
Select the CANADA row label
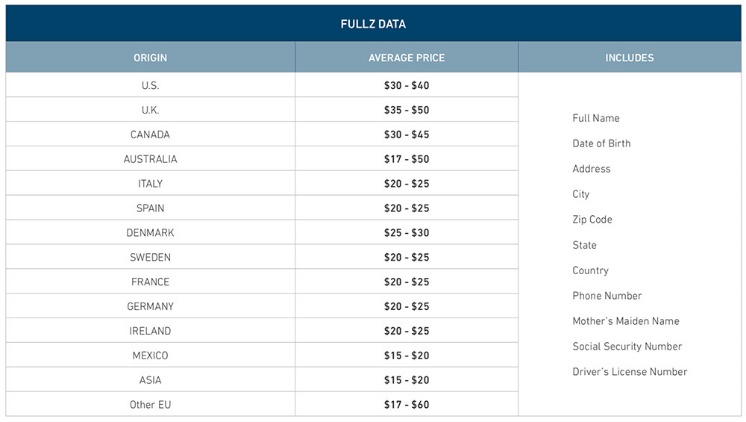coord(150,135)
